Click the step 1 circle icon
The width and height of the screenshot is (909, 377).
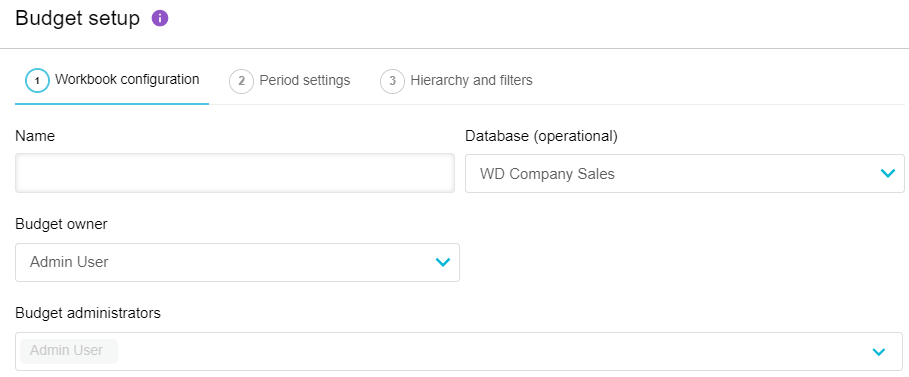[x=37, y=81]
